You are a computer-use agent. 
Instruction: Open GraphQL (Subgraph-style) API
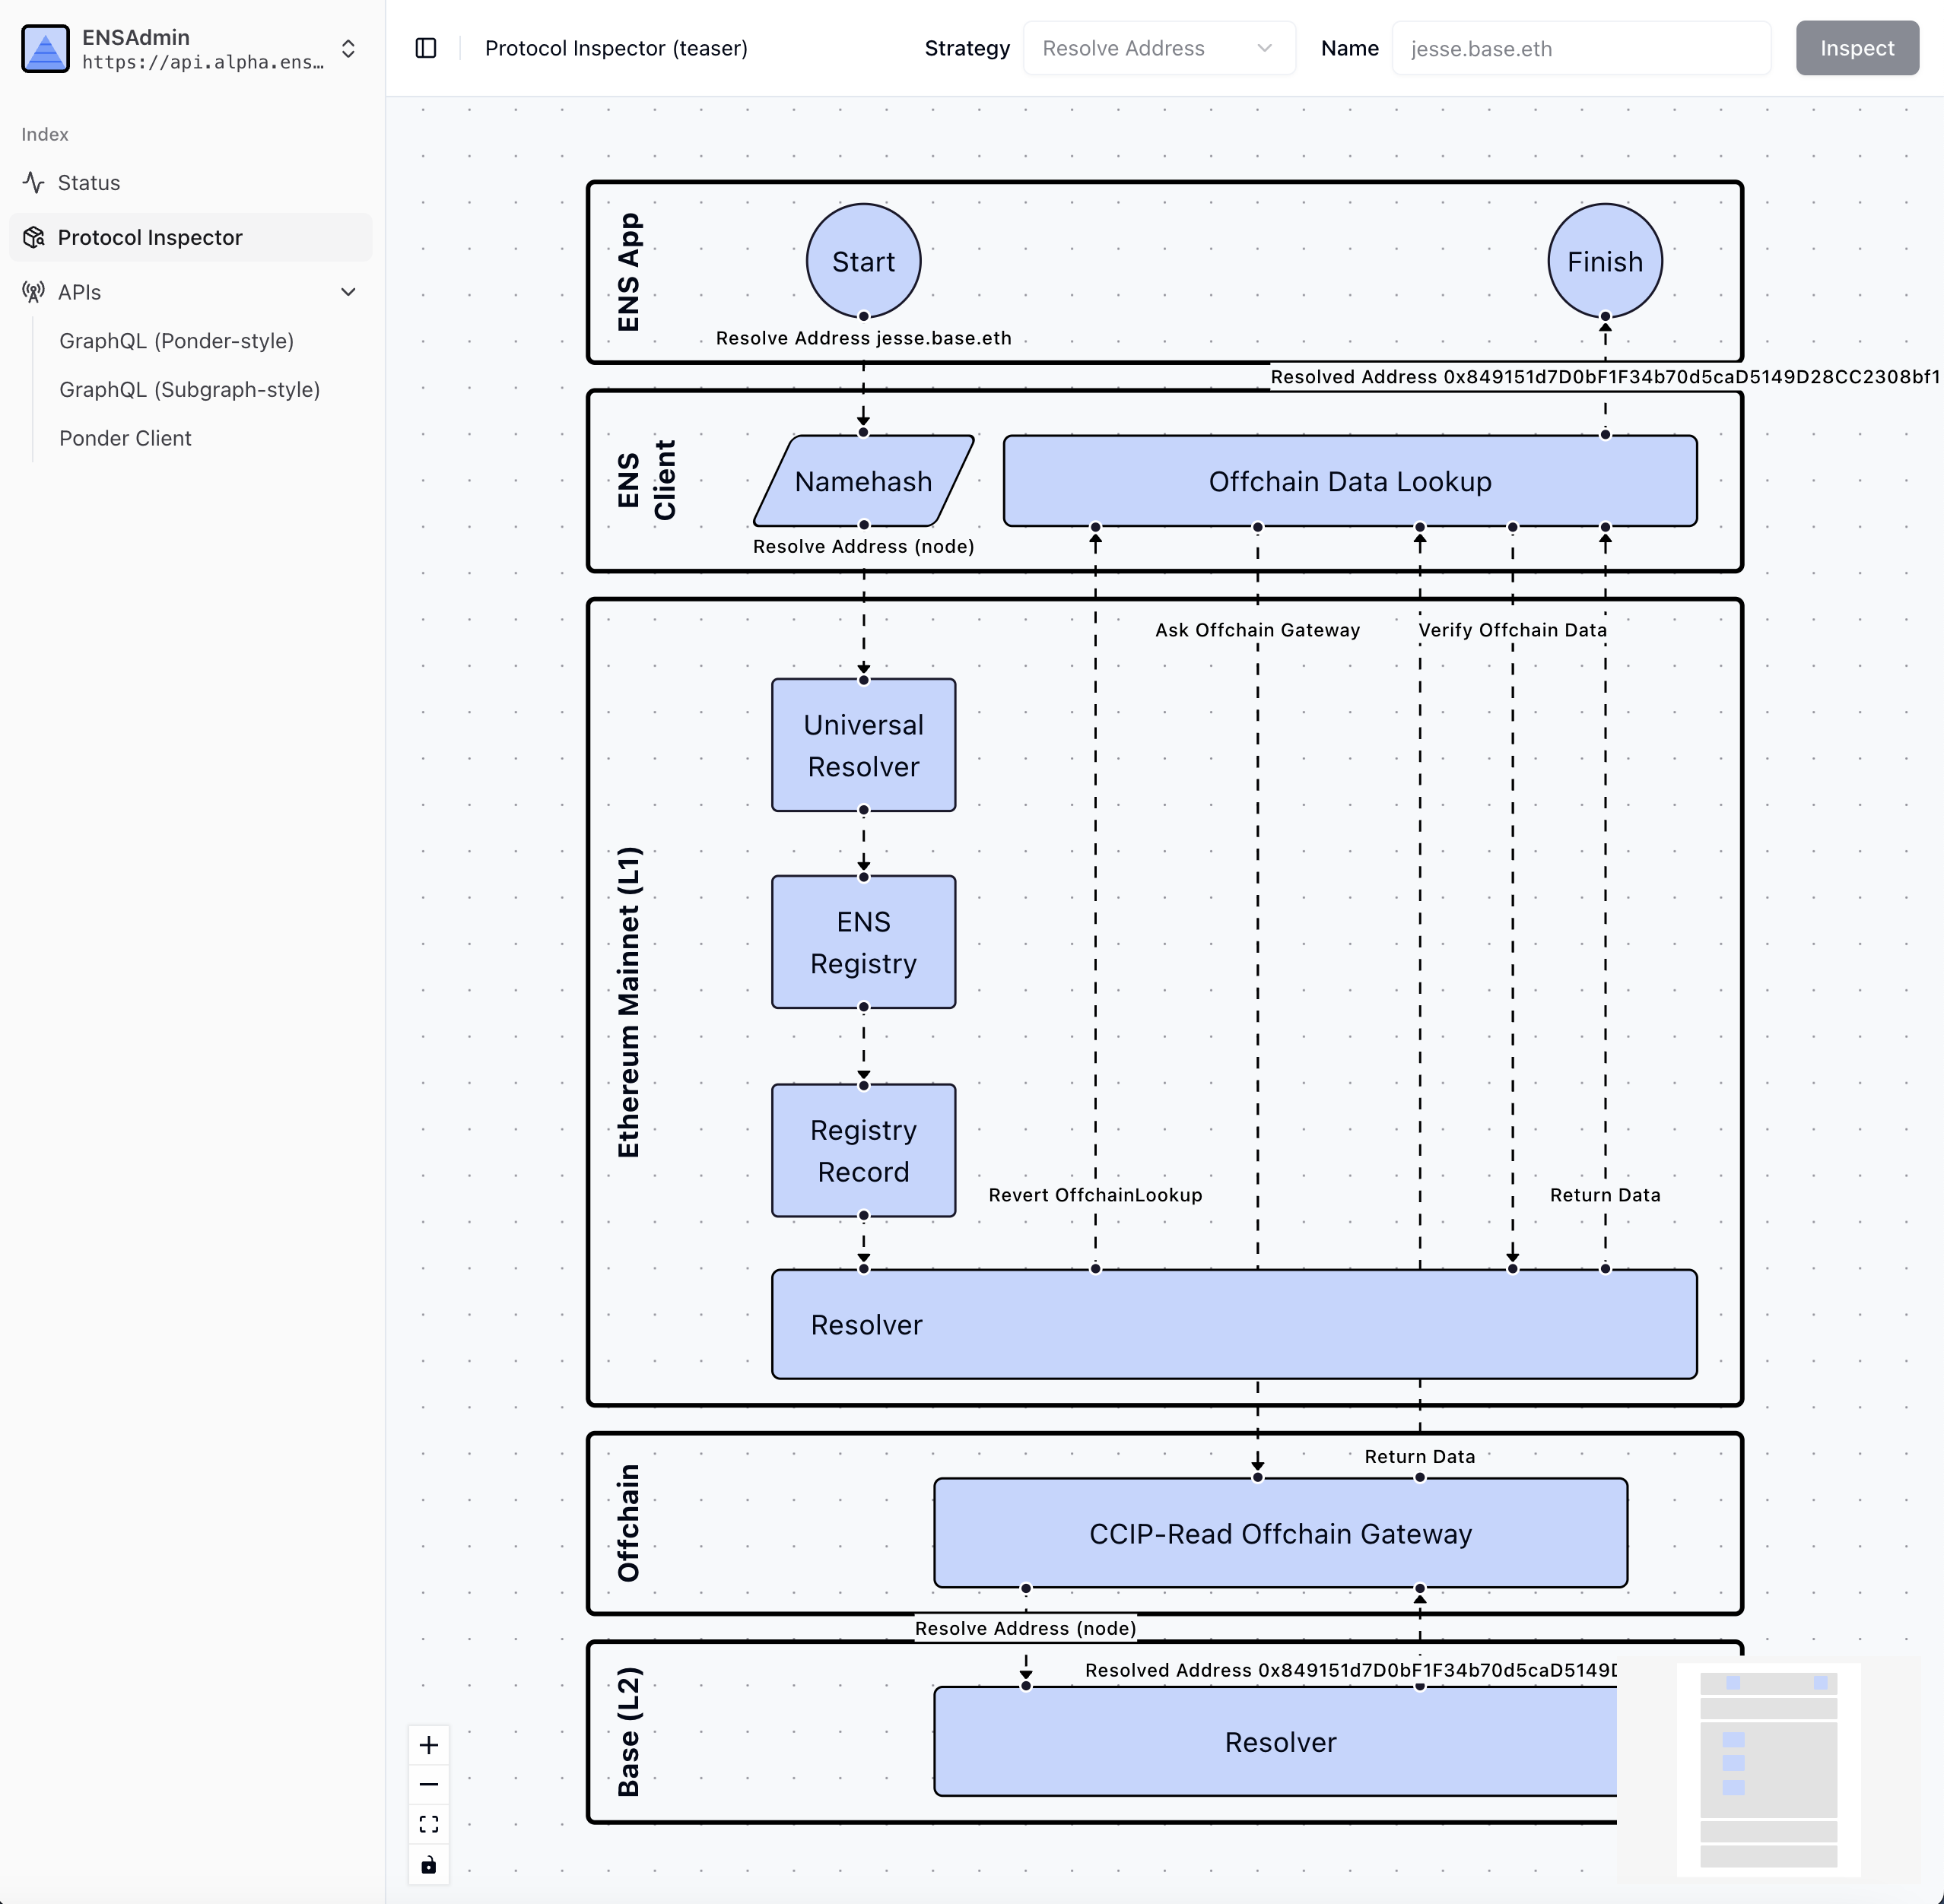pos(189,390)
